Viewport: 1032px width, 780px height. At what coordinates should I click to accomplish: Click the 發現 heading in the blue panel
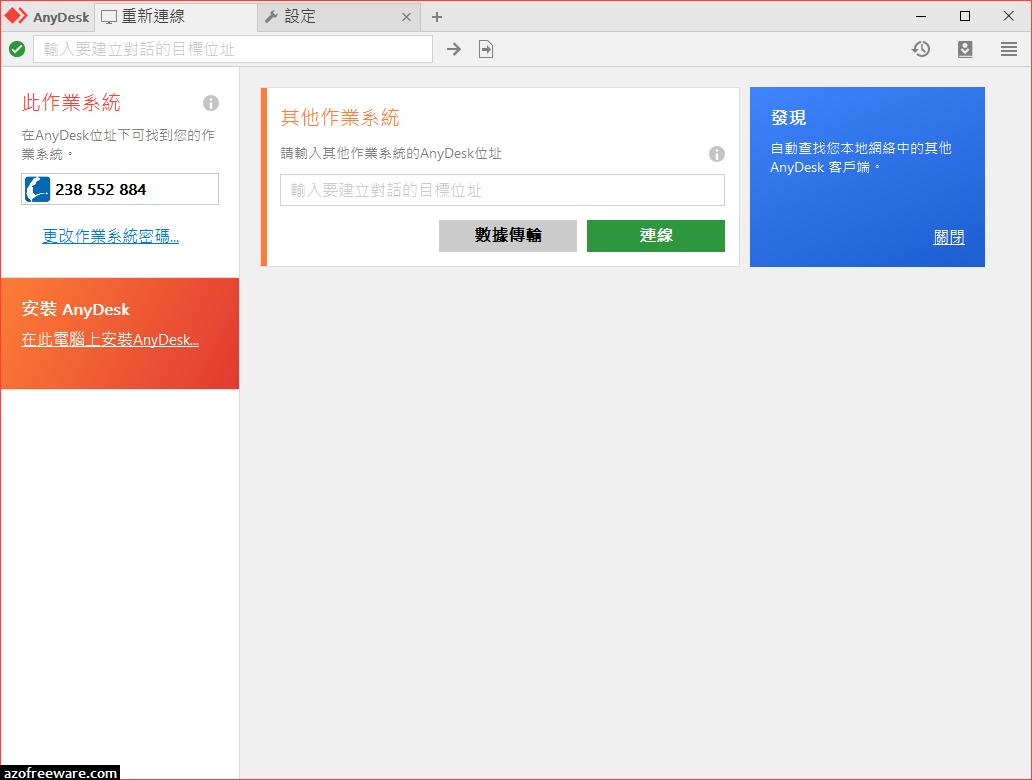coord(788,118)
